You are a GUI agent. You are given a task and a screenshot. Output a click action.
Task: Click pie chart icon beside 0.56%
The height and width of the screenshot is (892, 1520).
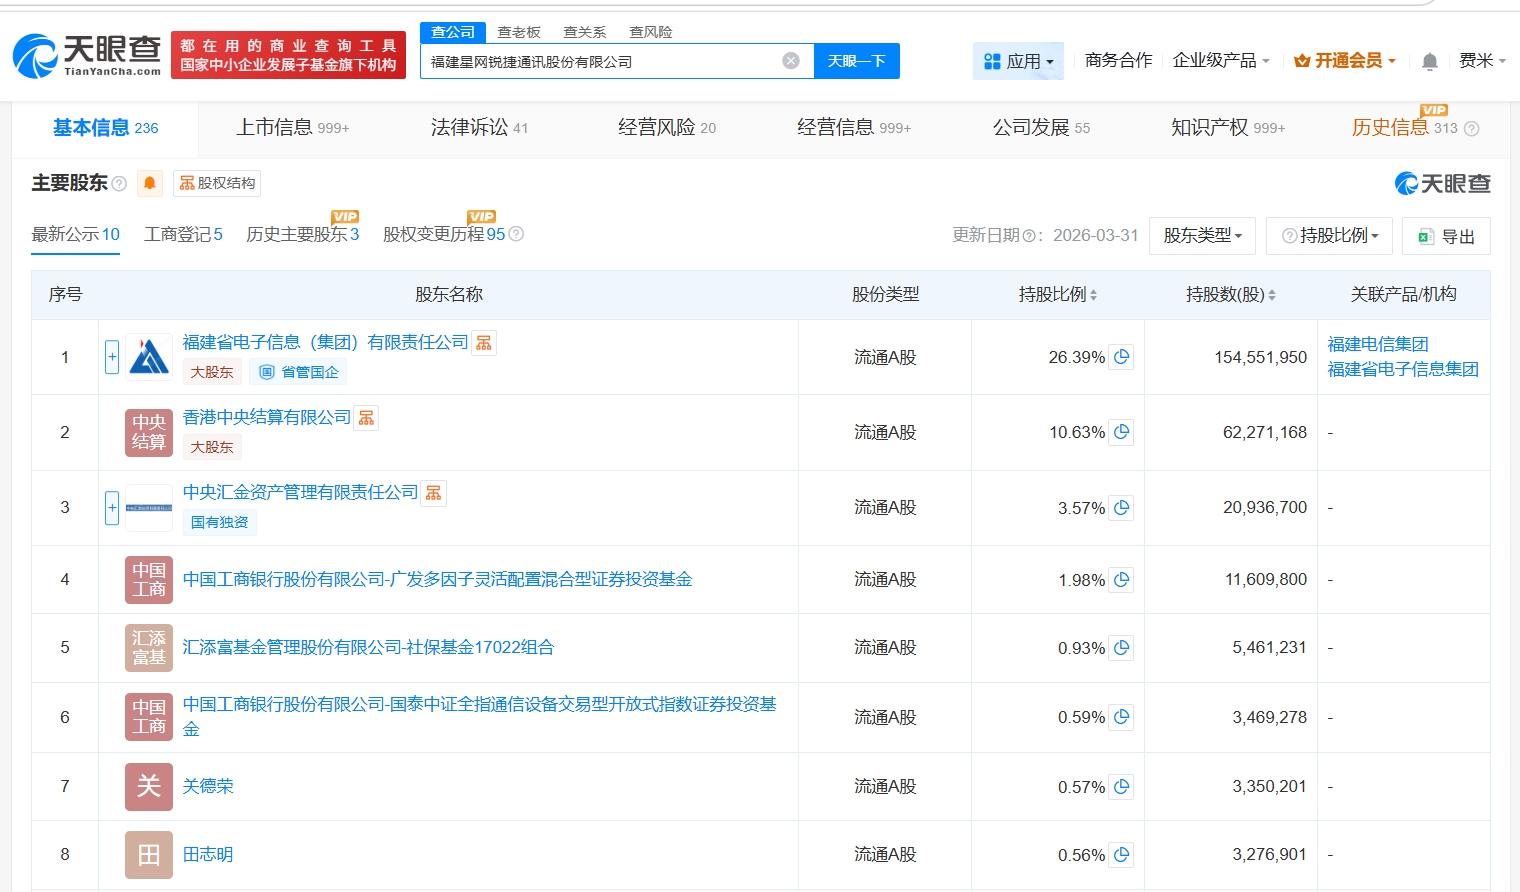tap(1122, 855)
